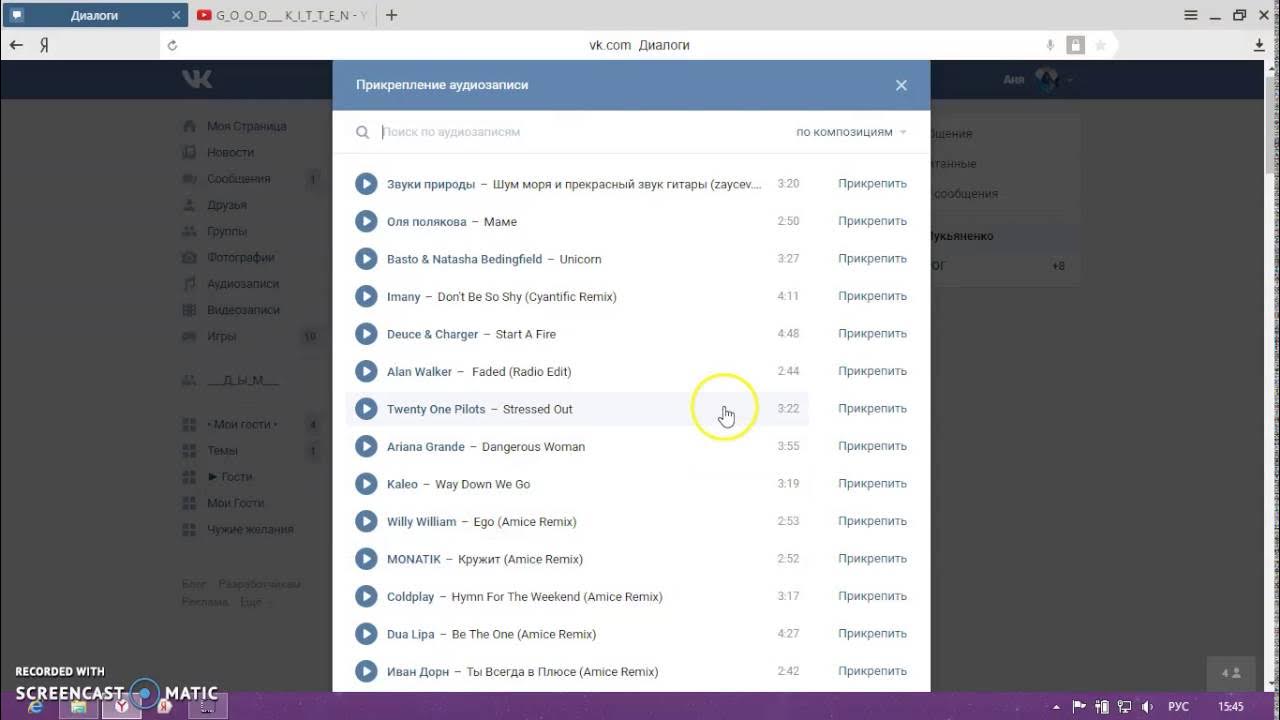Attach Иван Дорн track
1280x720 pixels.
point(872,671)
